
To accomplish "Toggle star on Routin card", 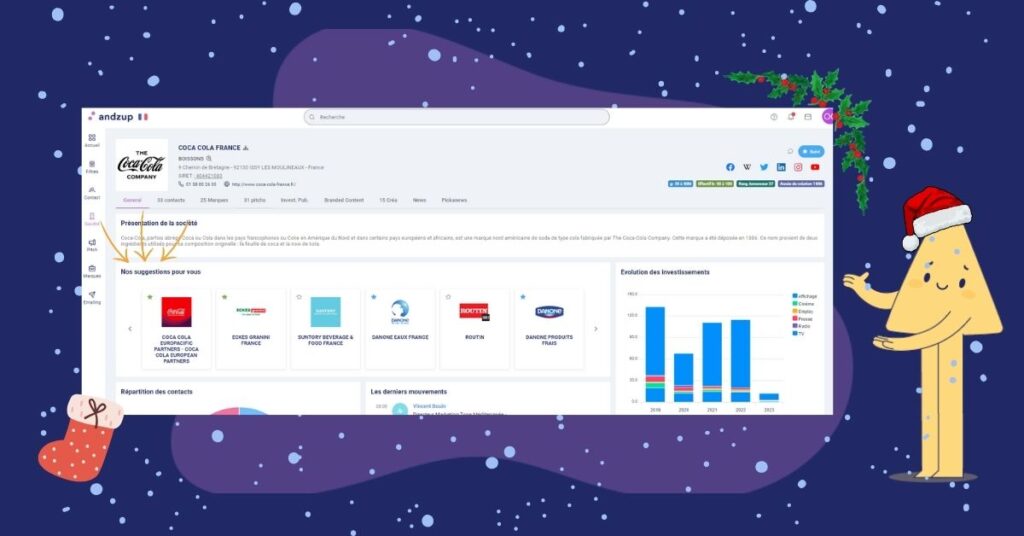I will (448, 297).
